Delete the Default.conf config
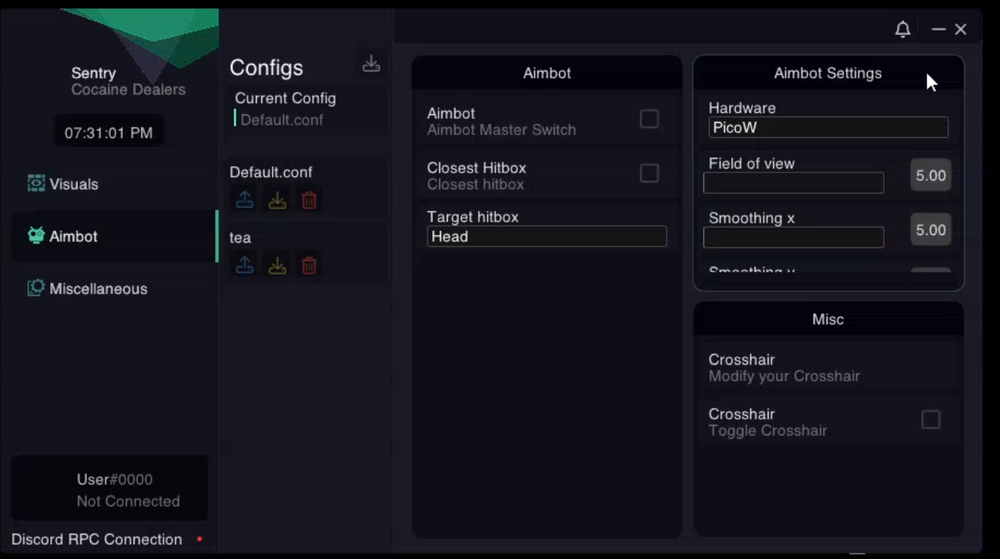The height and width of the screenshot is (559, 1000). [x=309, y=200]
